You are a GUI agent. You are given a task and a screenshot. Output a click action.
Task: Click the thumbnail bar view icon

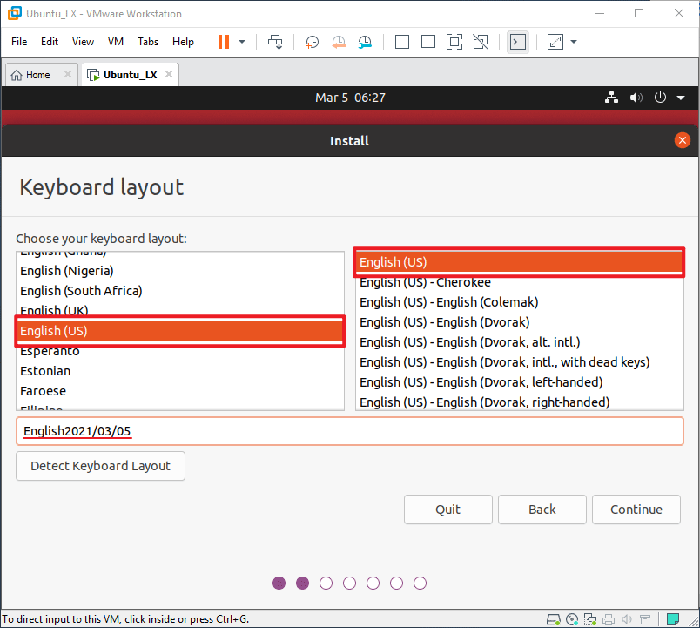(428, 42)
